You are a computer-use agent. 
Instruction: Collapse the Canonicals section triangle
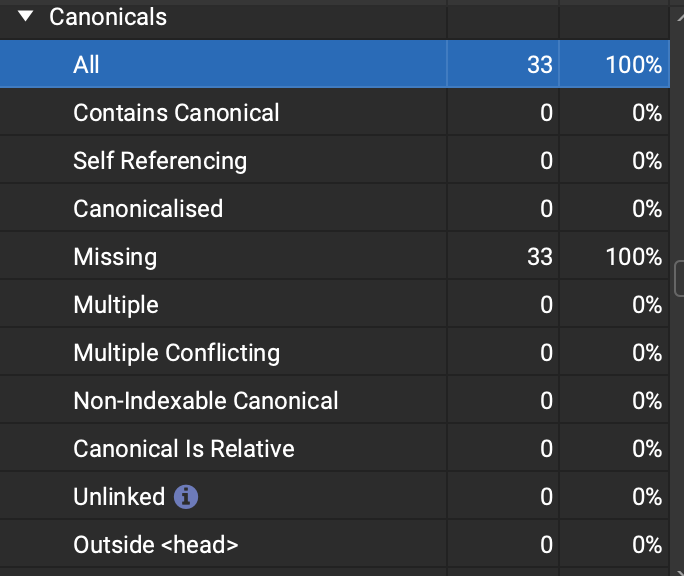pyautogui.click(x=26, y=17)
